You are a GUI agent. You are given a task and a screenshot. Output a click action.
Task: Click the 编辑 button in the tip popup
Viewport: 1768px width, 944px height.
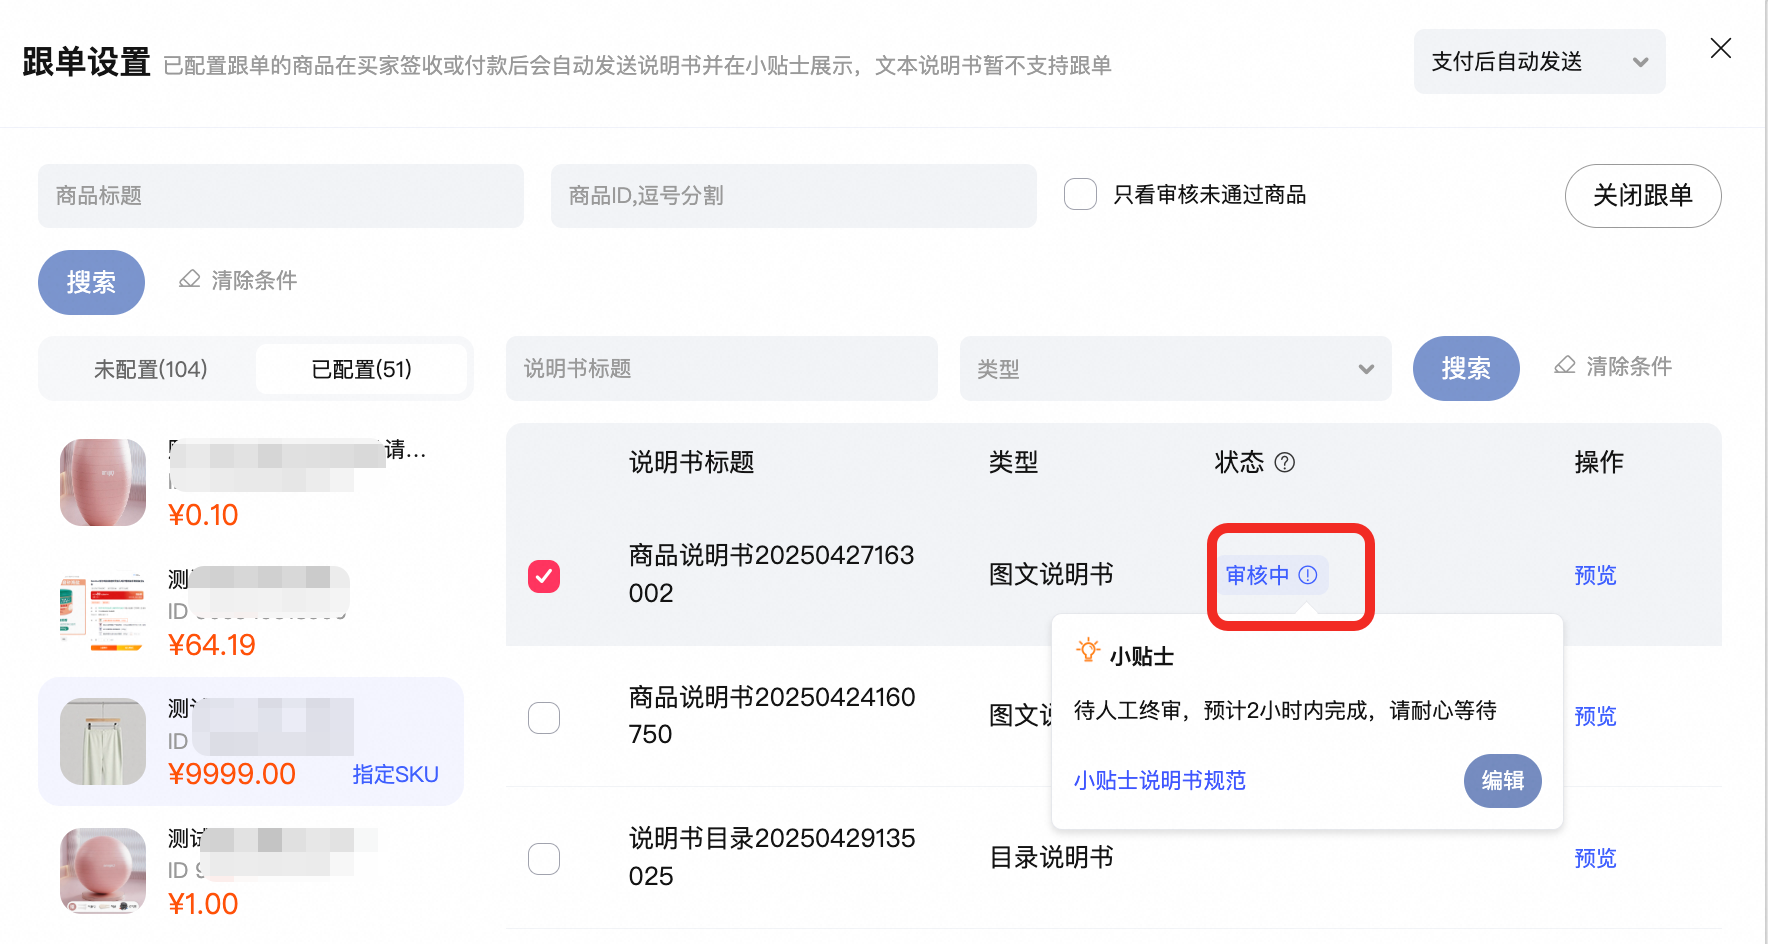(x=1503, y=781)
